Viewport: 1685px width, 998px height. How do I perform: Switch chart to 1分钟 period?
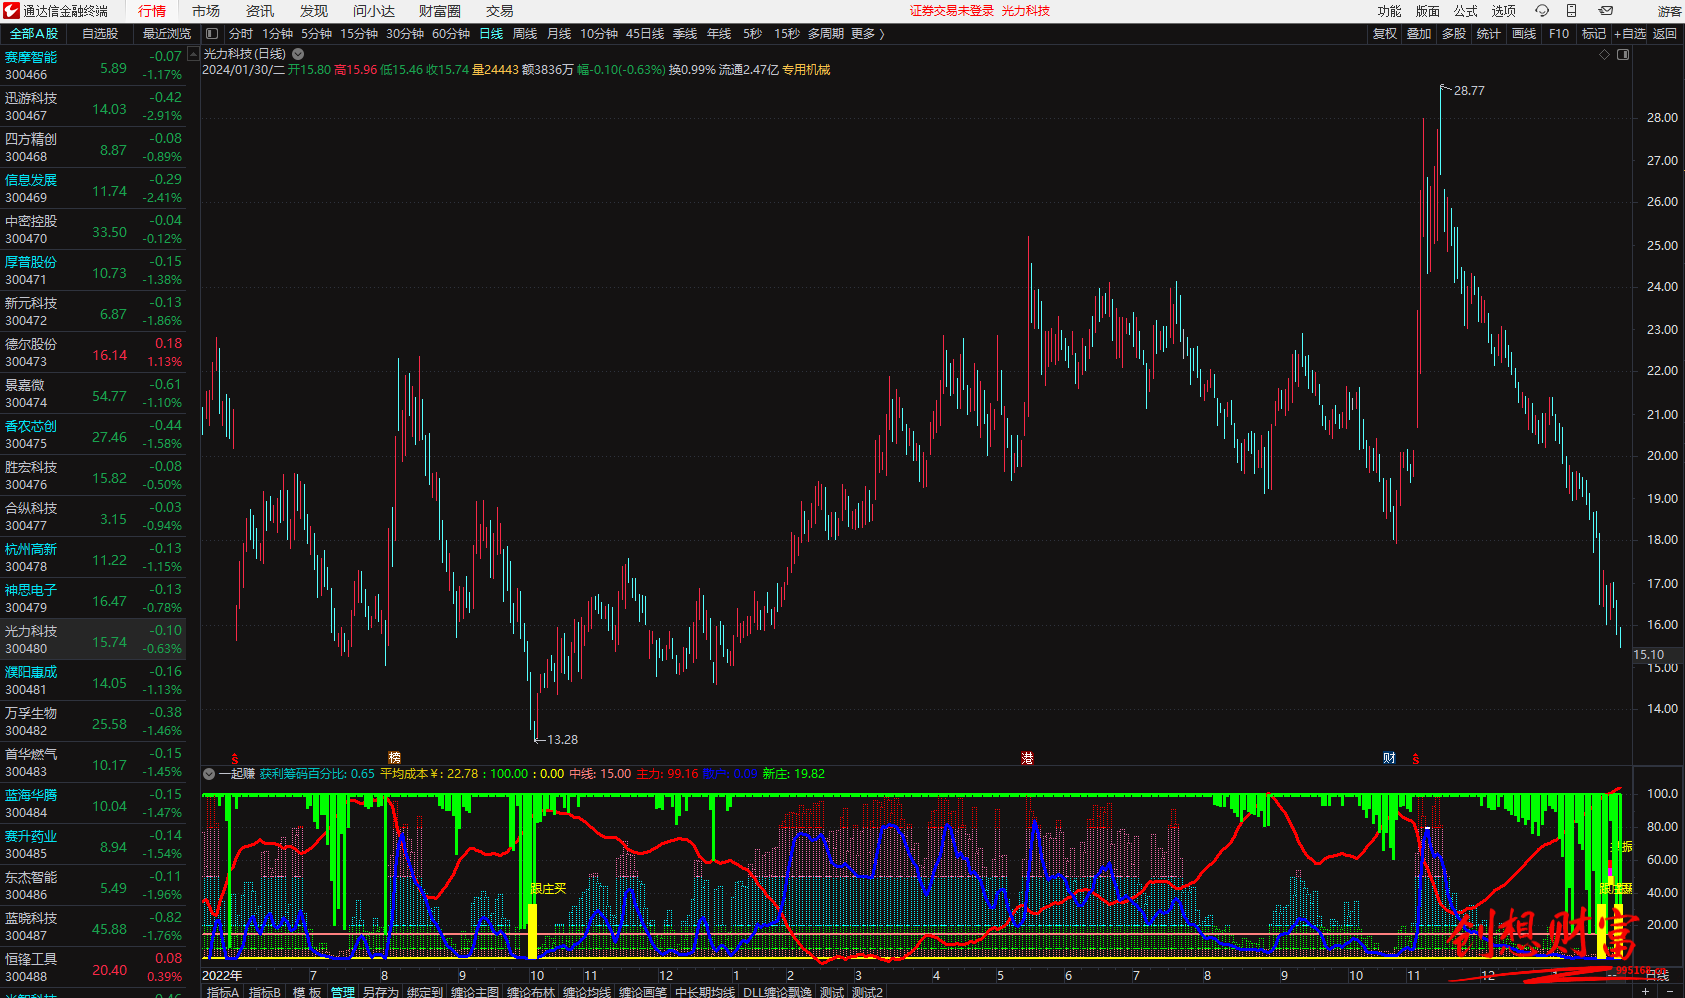(278, 34)
